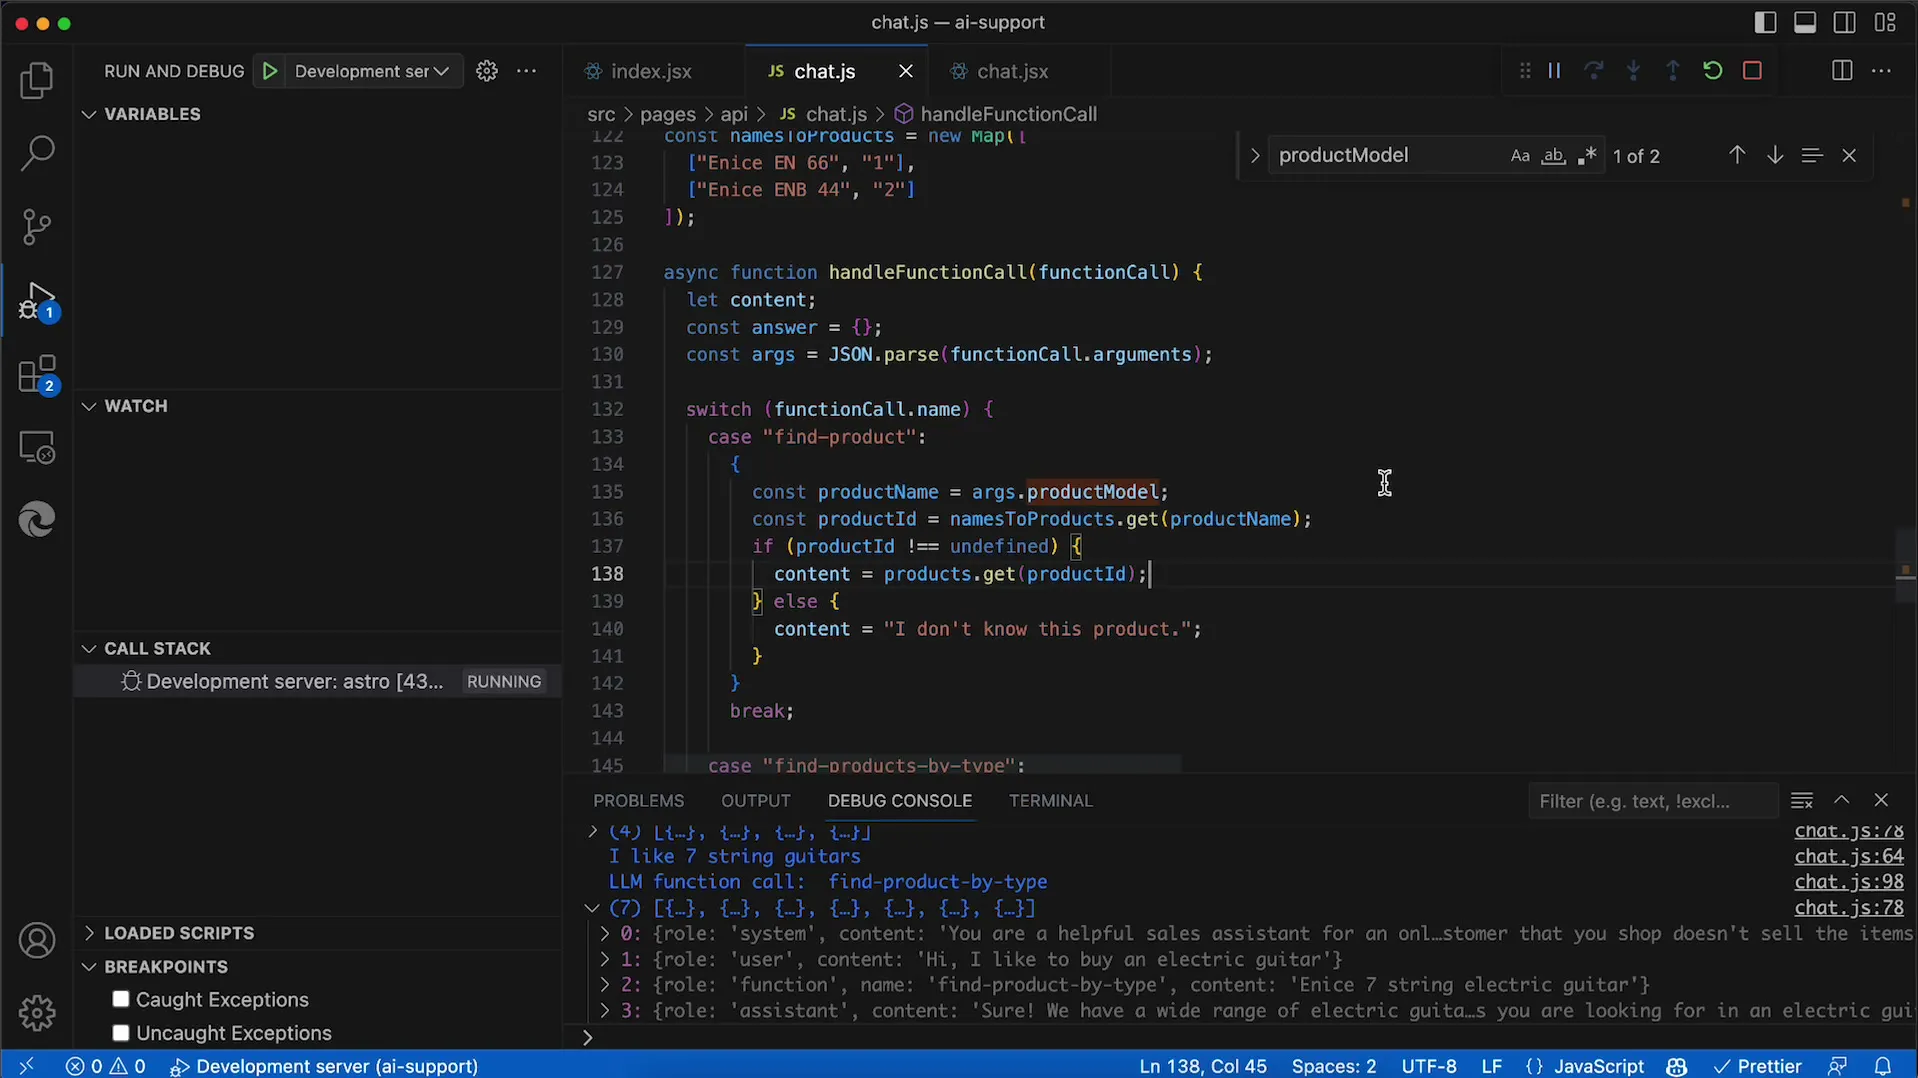Screen dimensions: 1918x1078
Task: Collapse the (7) array console entry
Action: pyautogui.click(x=592, y=908)
